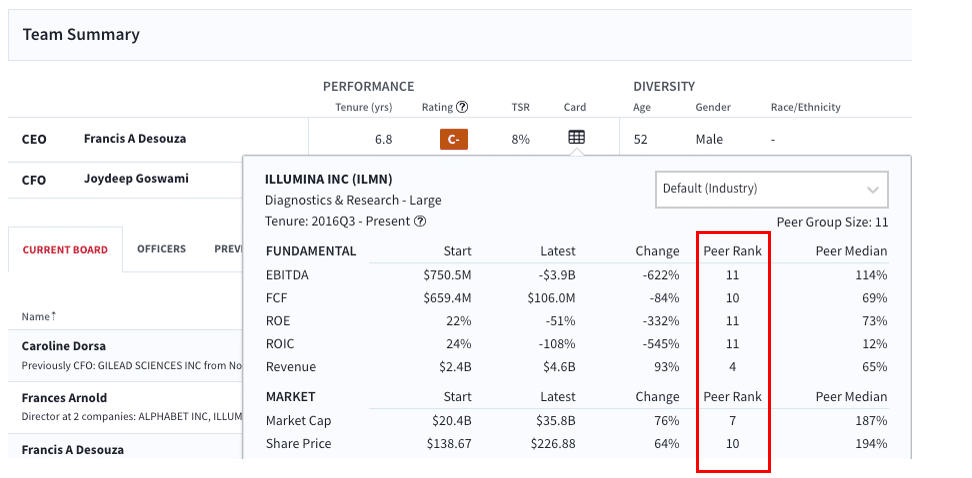Viewport: 972px width, 478px height.
Task: Click the FUNDAMENTAL section header
Action: [311, 251]
